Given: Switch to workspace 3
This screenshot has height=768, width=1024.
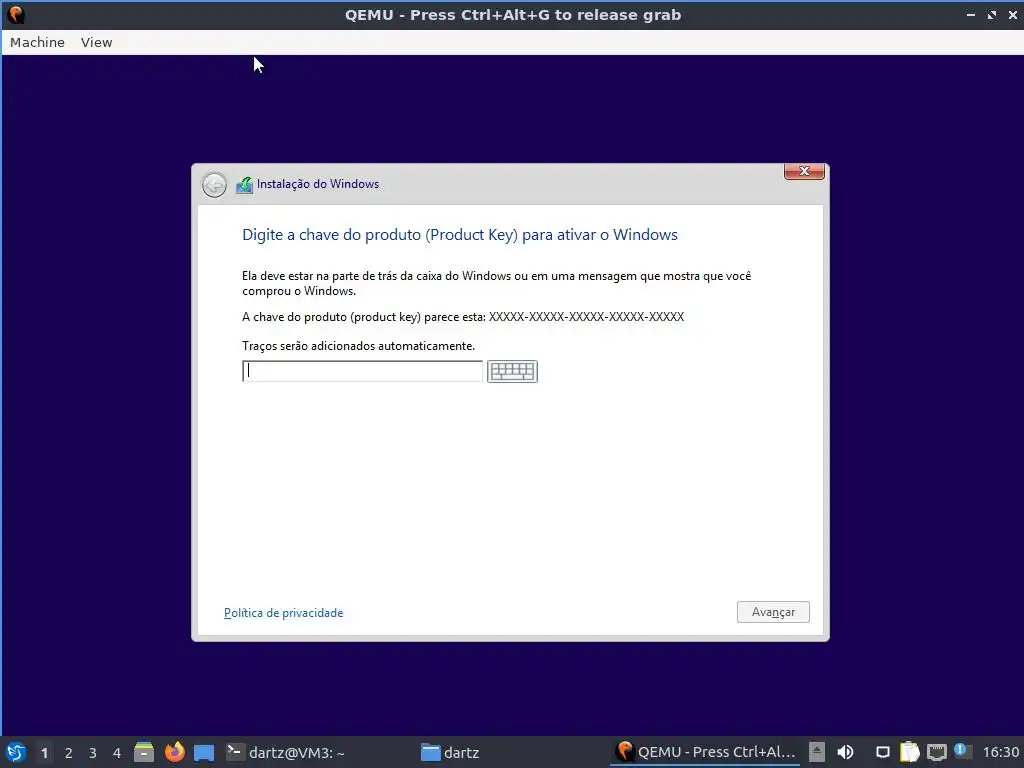Looking at the screenshot, I should pyautogui.click(x=93, y=753).
